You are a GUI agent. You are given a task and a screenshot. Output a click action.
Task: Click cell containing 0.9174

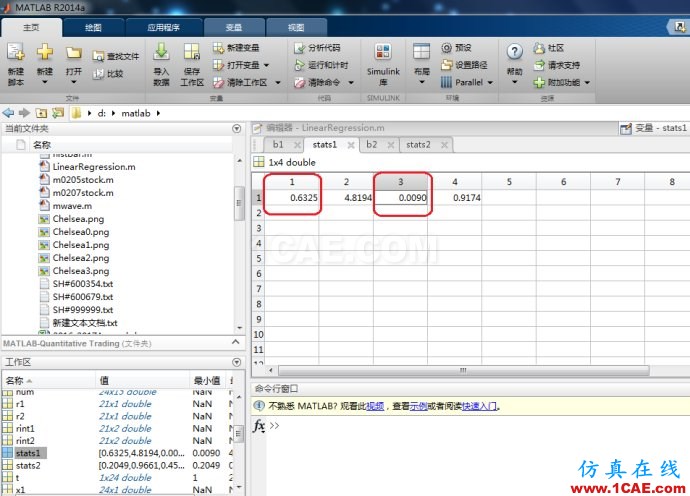[455, 198]
